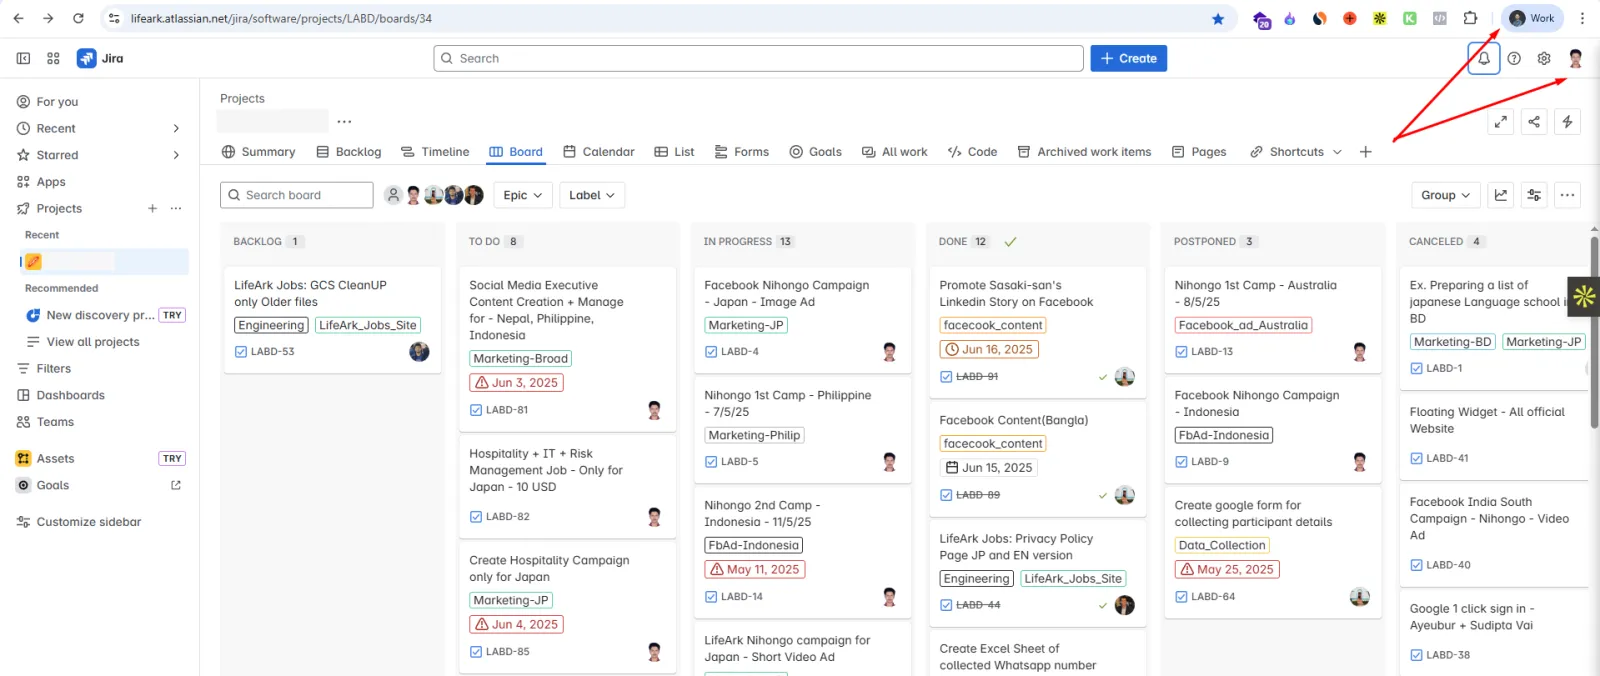Toggle the LABD-53 work item checkbox

(x=241, y=351)
